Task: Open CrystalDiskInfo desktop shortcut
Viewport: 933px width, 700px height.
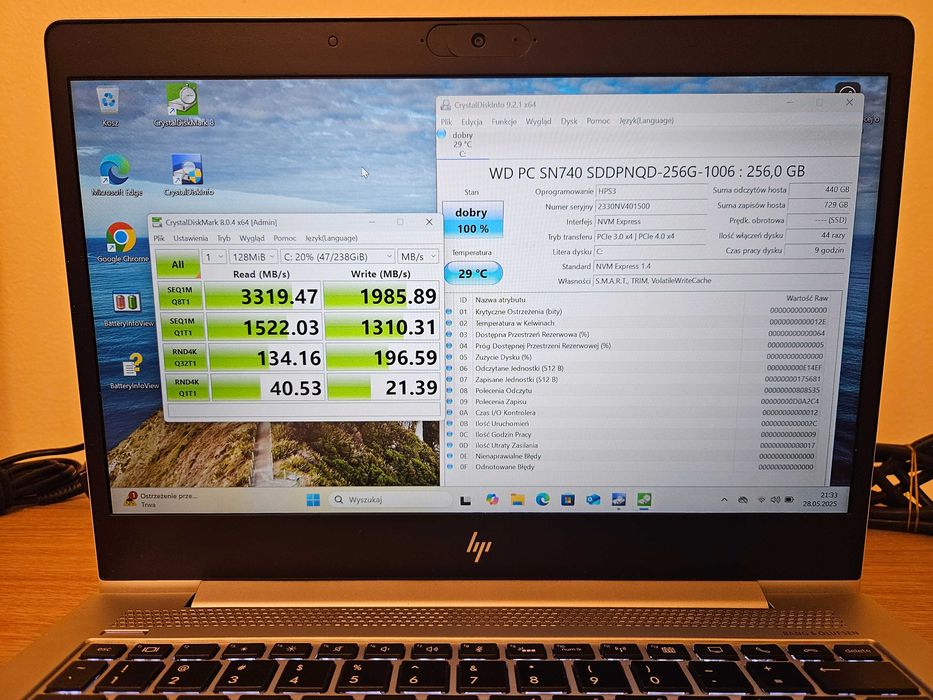Action: point(187,176)
